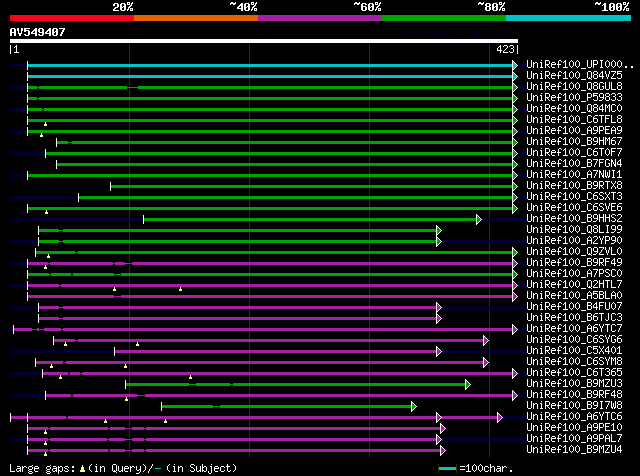Viewport: 640px width, 476px height.
Task: Open hit UniRef100_Q84MC0 label
Action: tap(574, 109)
